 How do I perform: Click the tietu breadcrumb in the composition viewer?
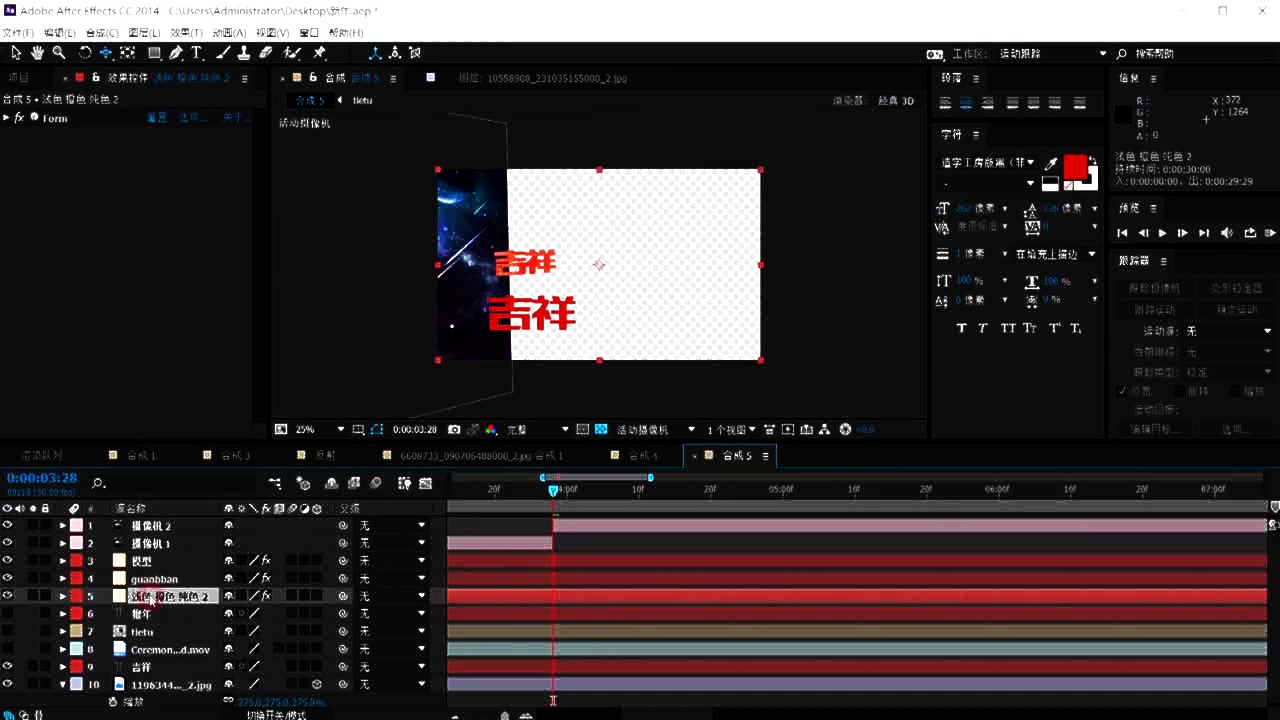(x=362, y=100)
